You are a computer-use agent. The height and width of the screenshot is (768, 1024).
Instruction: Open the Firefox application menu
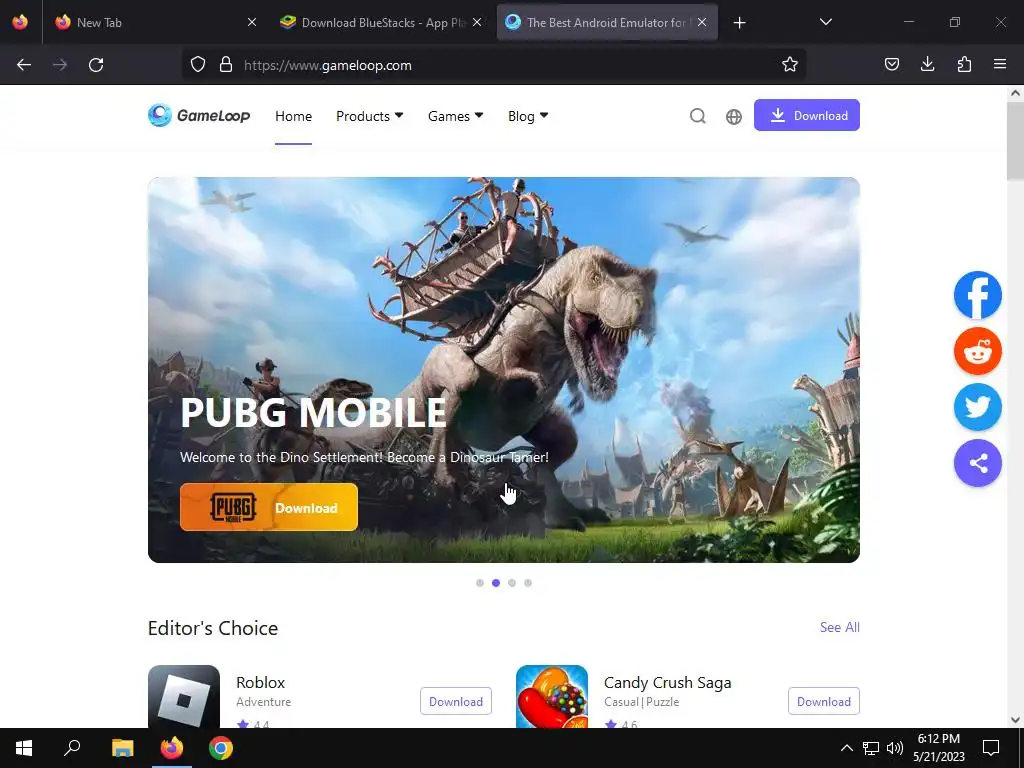[1000, 64]
